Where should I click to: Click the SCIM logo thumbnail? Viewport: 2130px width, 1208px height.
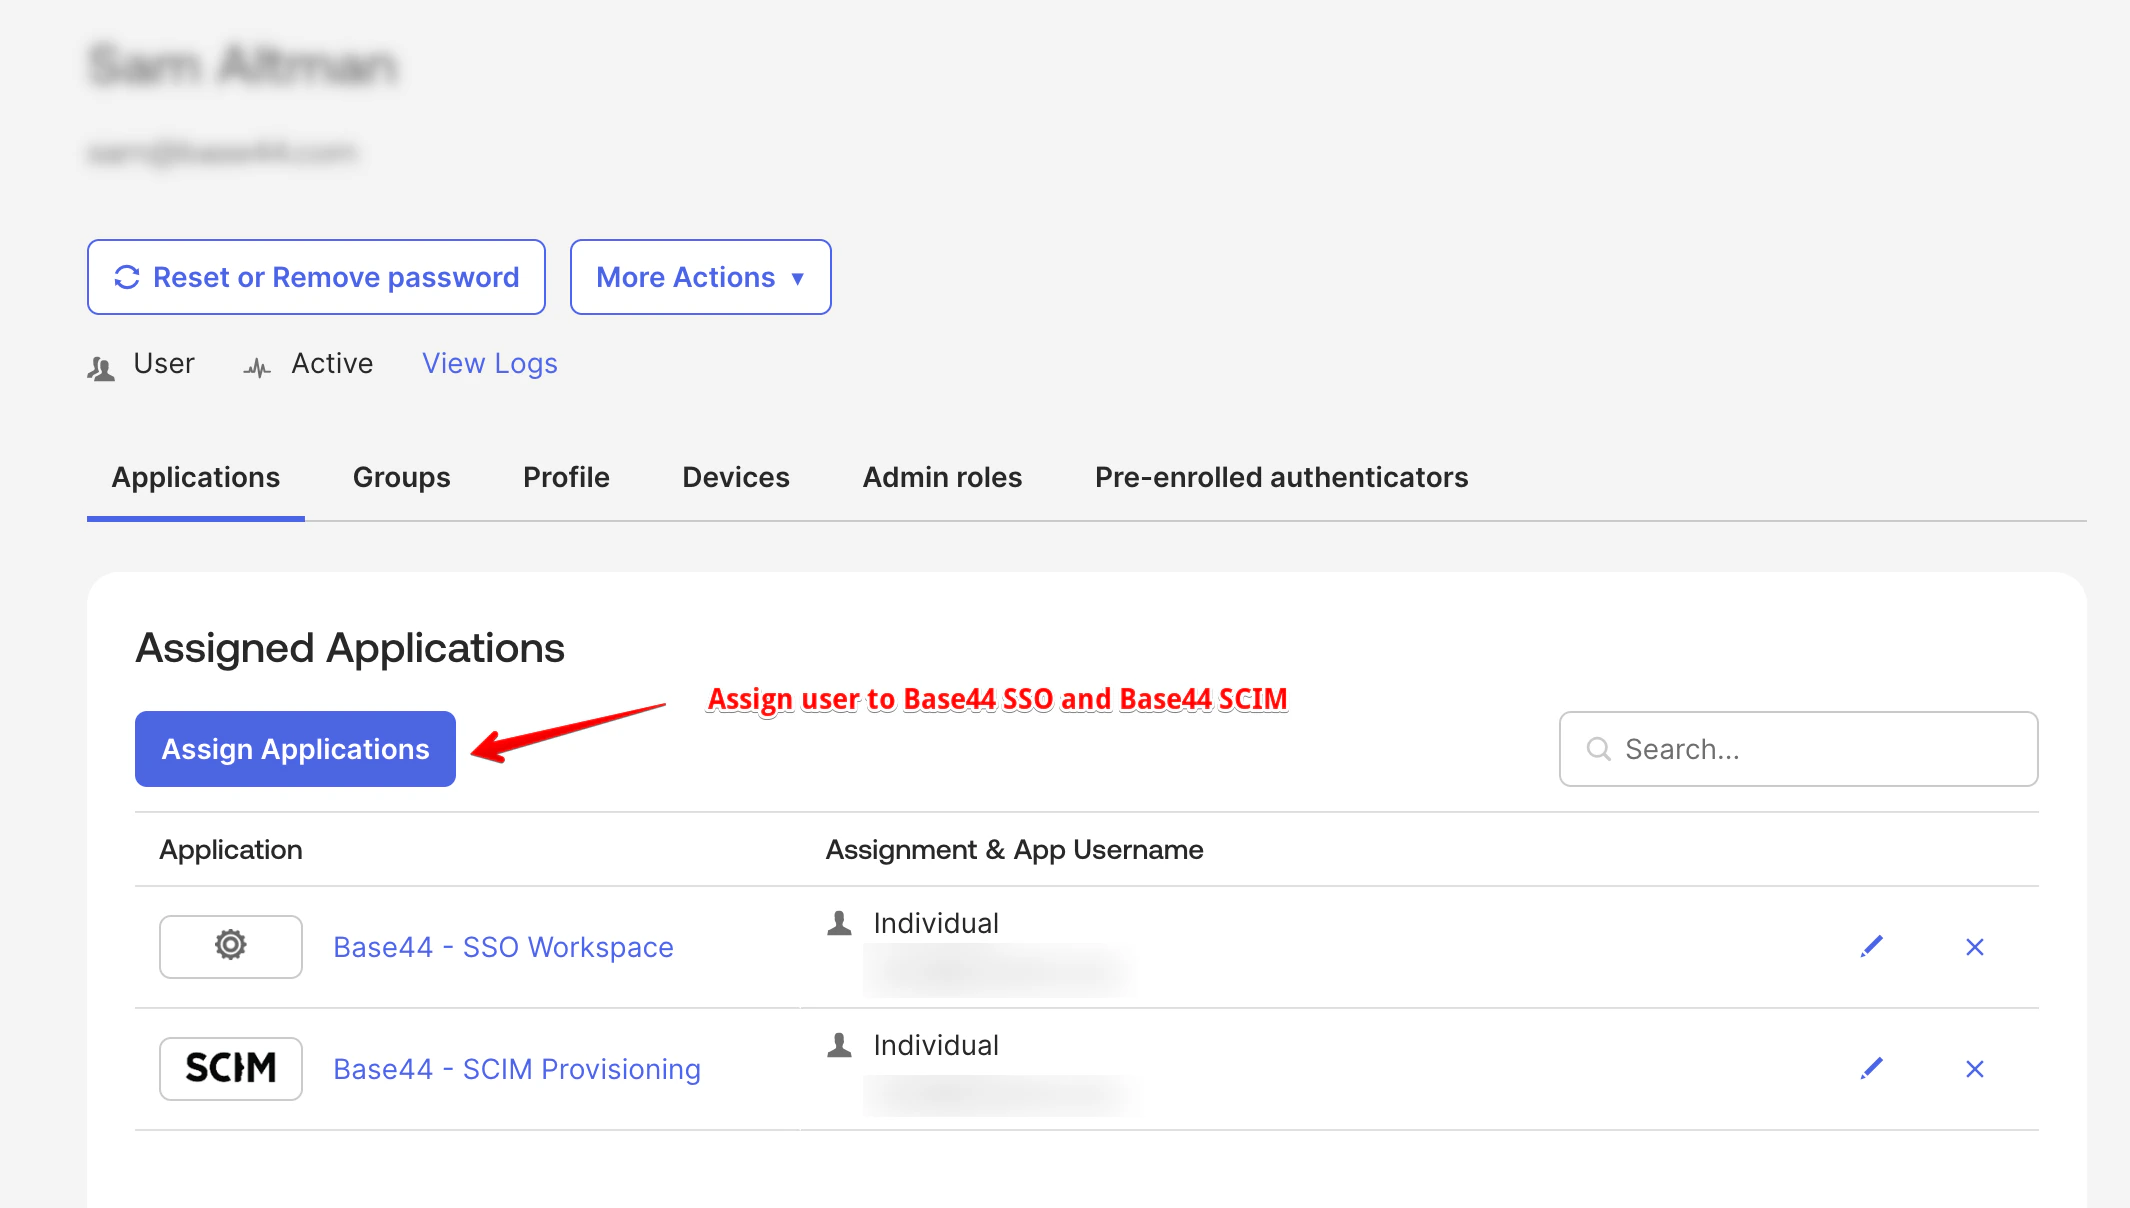[231, 1068]
